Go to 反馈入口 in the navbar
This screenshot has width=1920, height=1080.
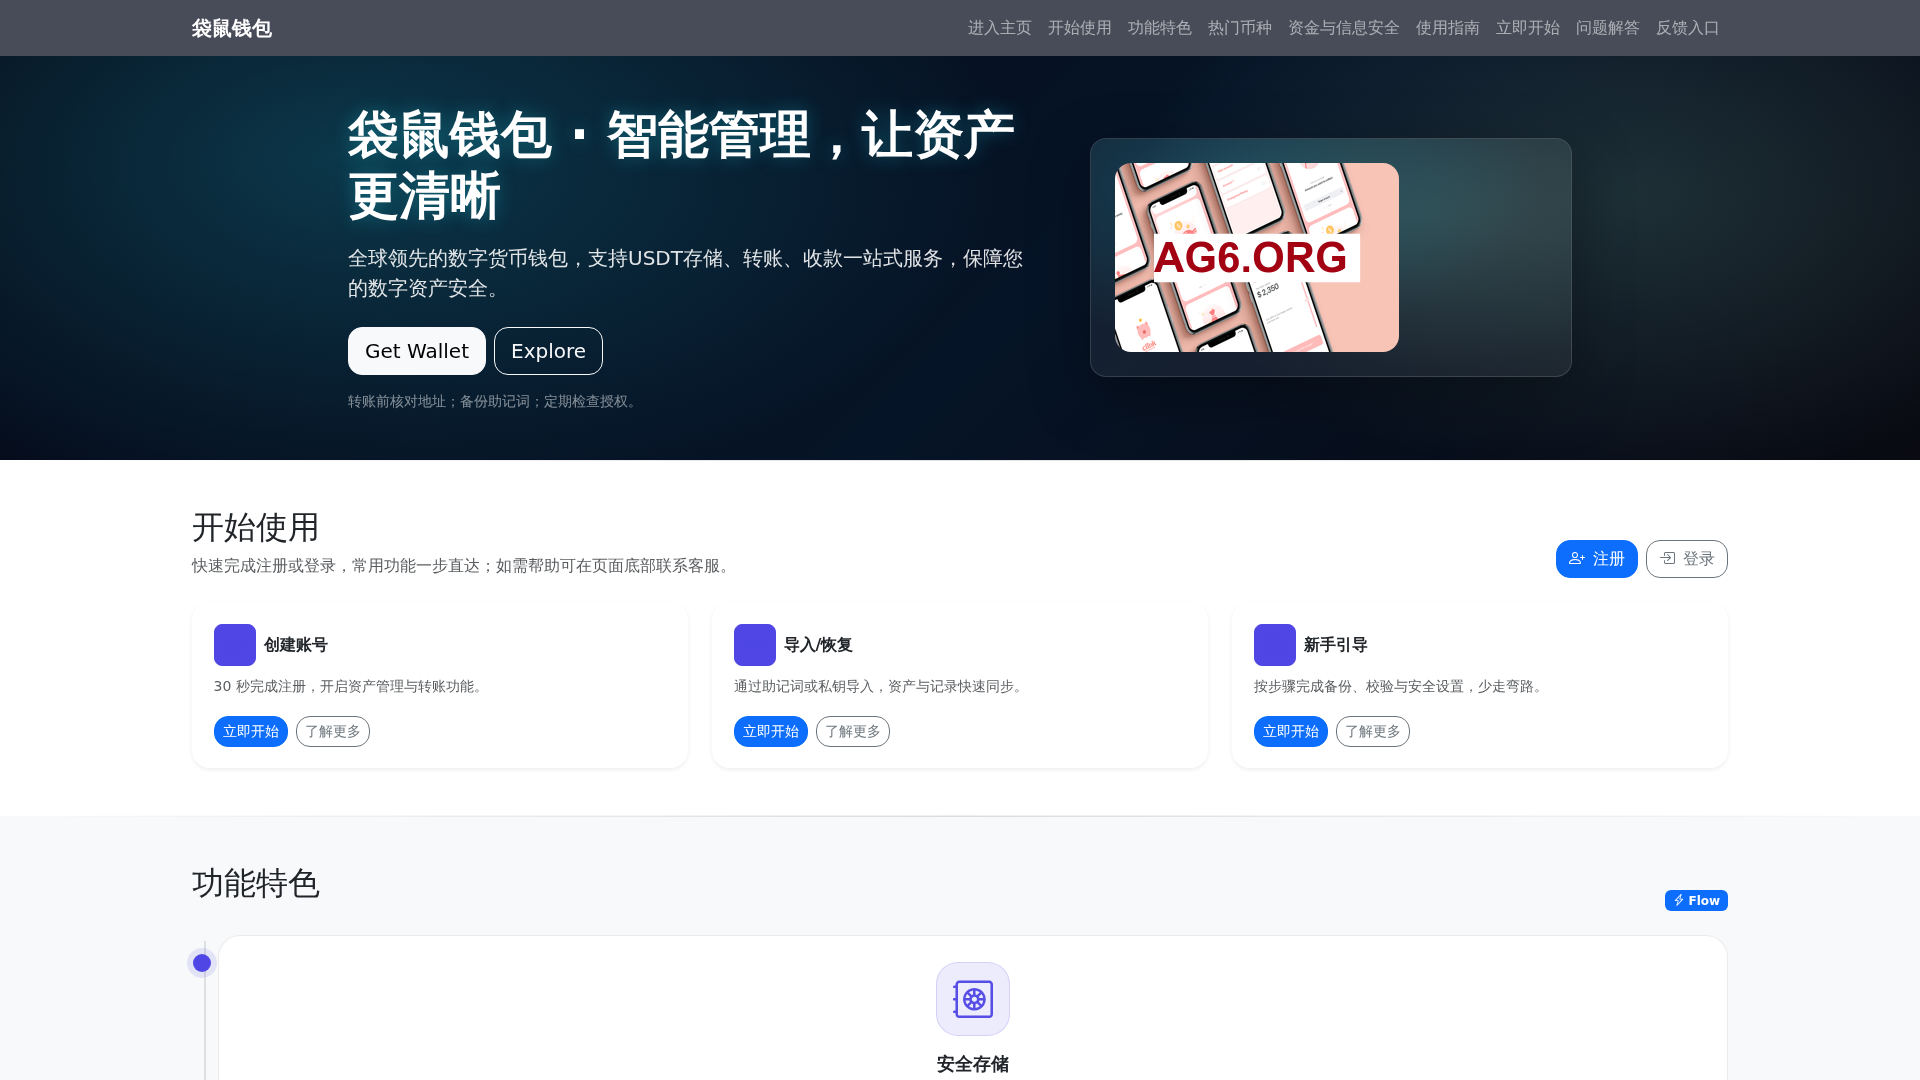1687,28
